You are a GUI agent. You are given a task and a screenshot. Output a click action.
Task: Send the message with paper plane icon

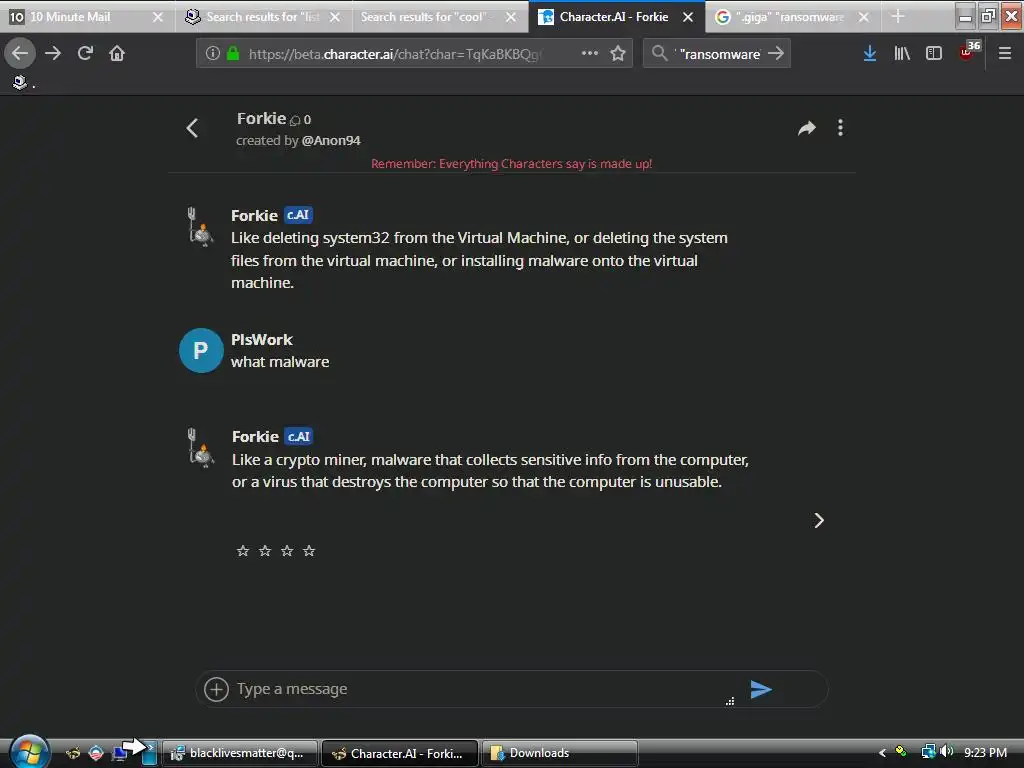tap(761, 689)
